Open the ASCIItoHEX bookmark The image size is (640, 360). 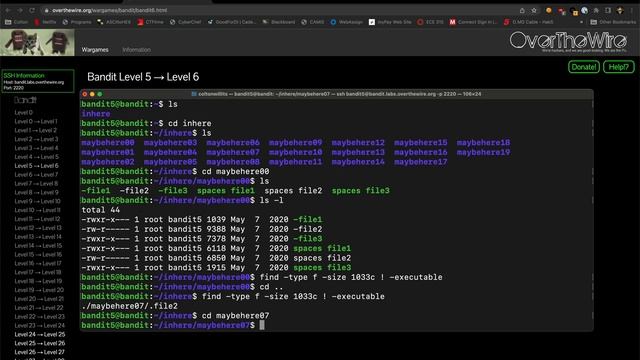(114, 22)
